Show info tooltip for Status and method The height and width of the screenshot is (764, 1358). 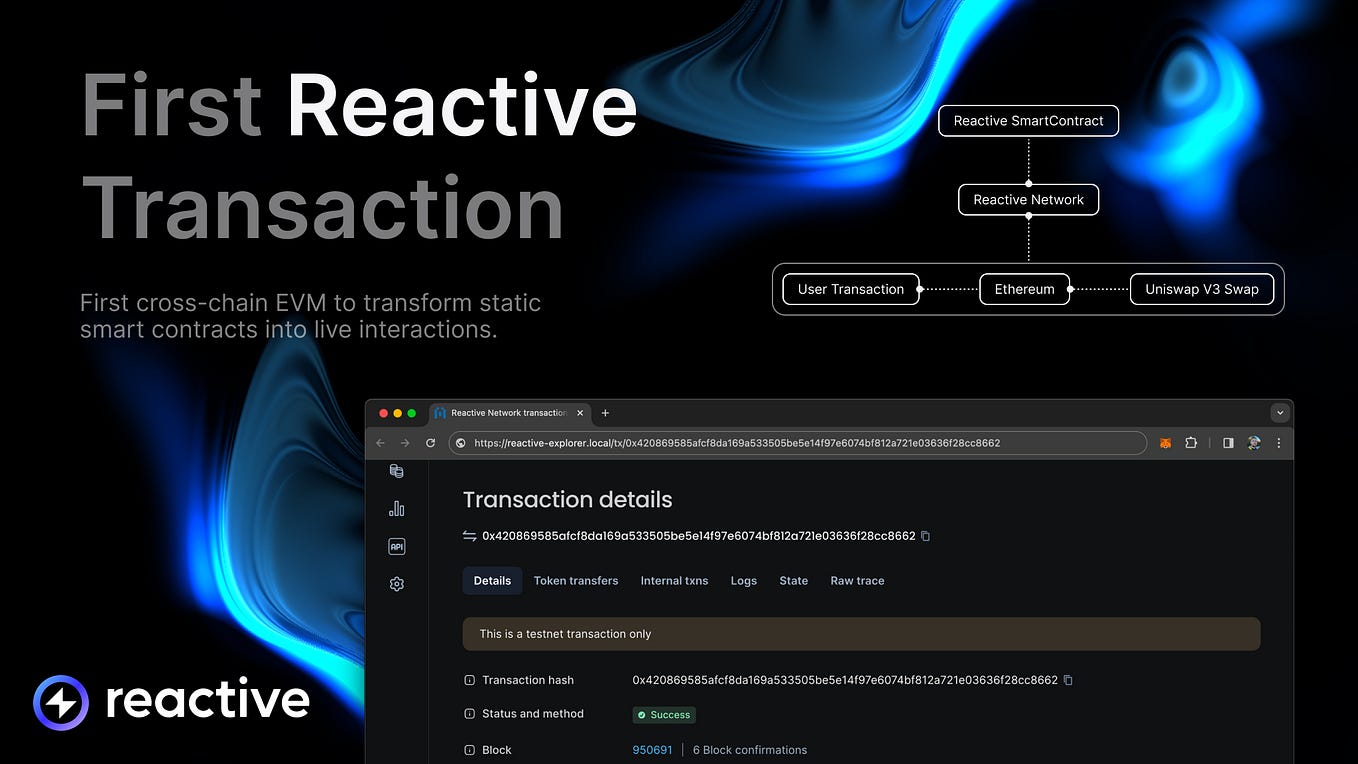coord(470,714)
